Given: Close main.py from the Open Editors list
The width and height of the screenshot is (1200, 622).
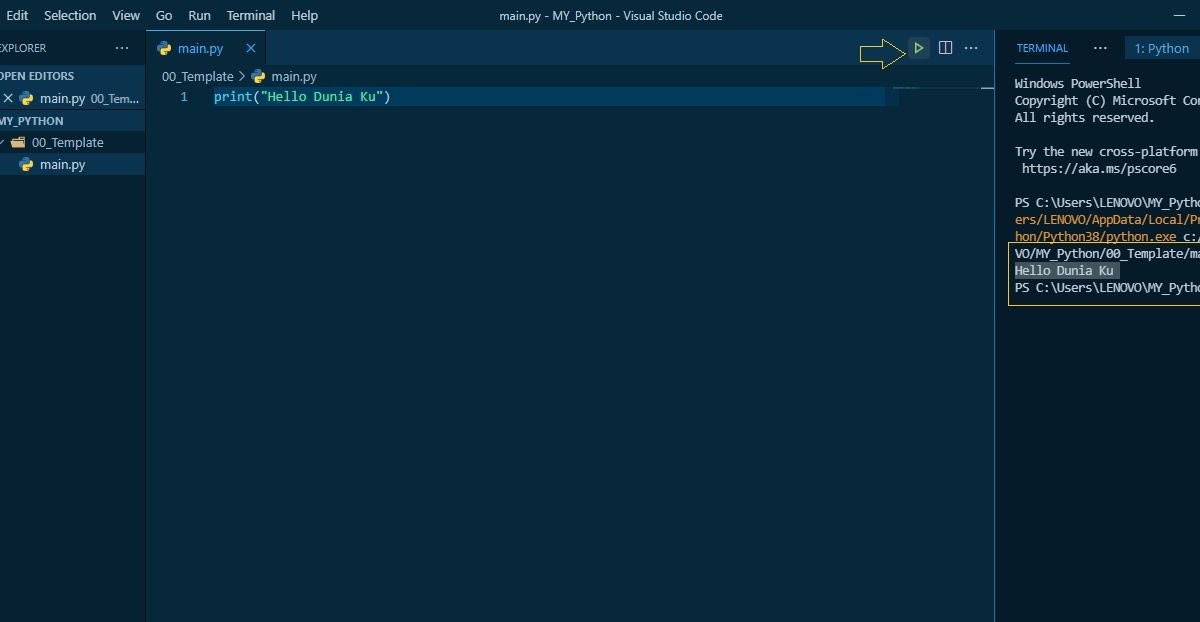Looking at the screenshot, I should pos(8,98).
